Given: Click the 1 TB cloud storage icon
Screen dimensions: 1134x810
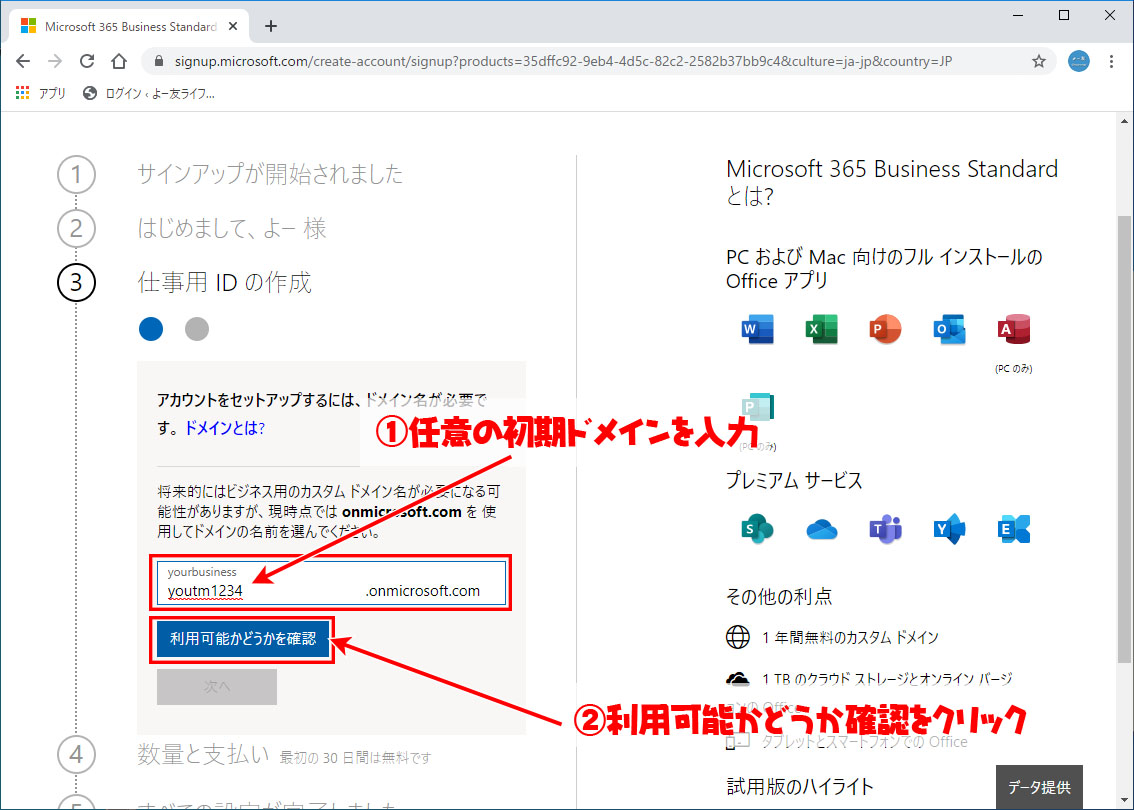Looking at the screenshot, I should point(738,679).
